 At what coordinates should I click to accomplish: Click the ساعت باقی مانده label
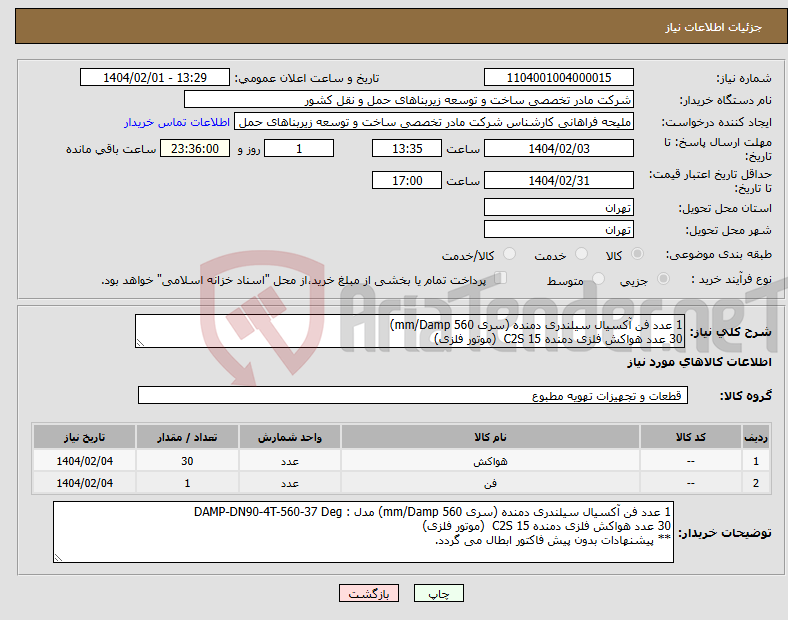pyautogui.click(x=111, y=149)
